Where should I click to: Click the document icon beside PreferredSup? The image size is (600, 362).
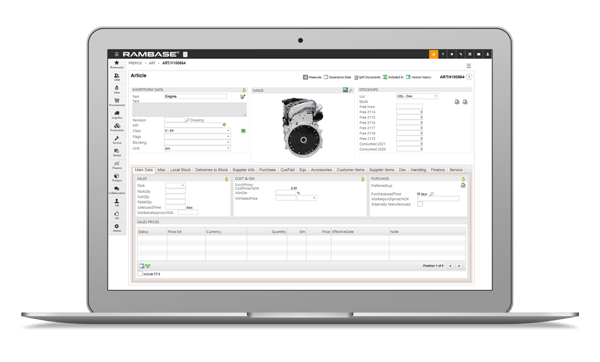coord(463,185)
